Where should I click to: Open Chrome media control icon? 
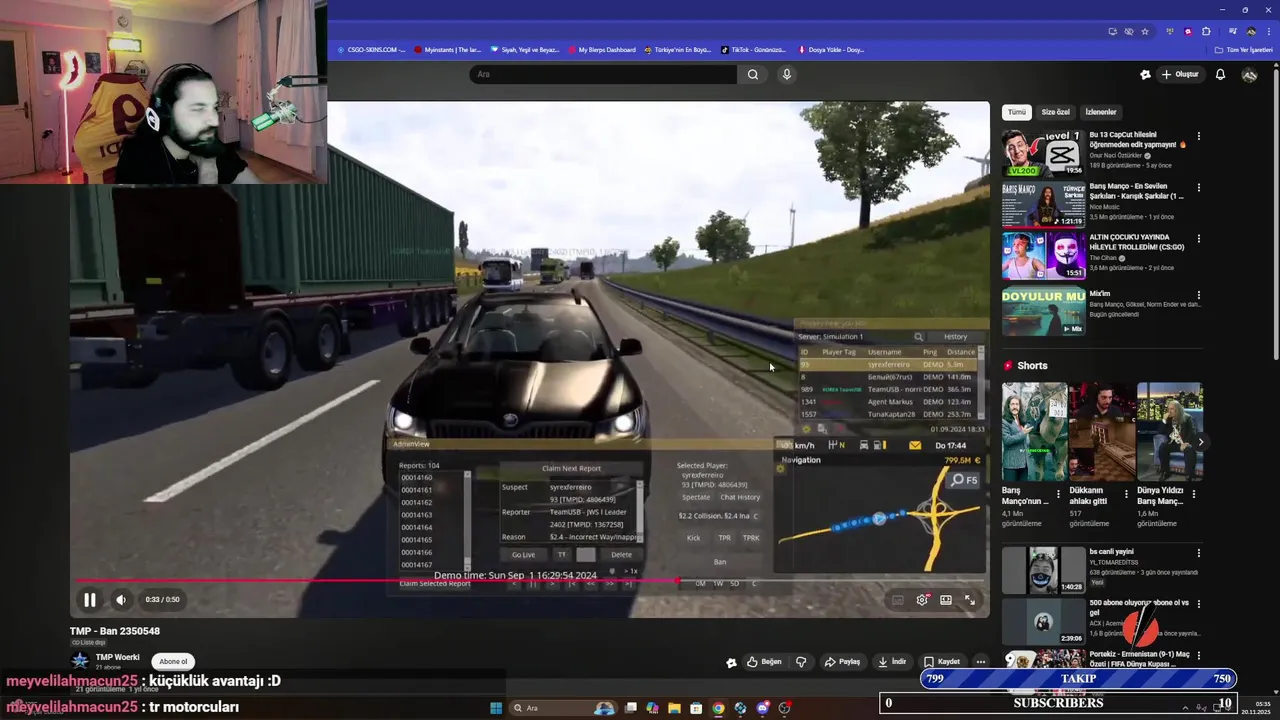tap(1233, 31)
